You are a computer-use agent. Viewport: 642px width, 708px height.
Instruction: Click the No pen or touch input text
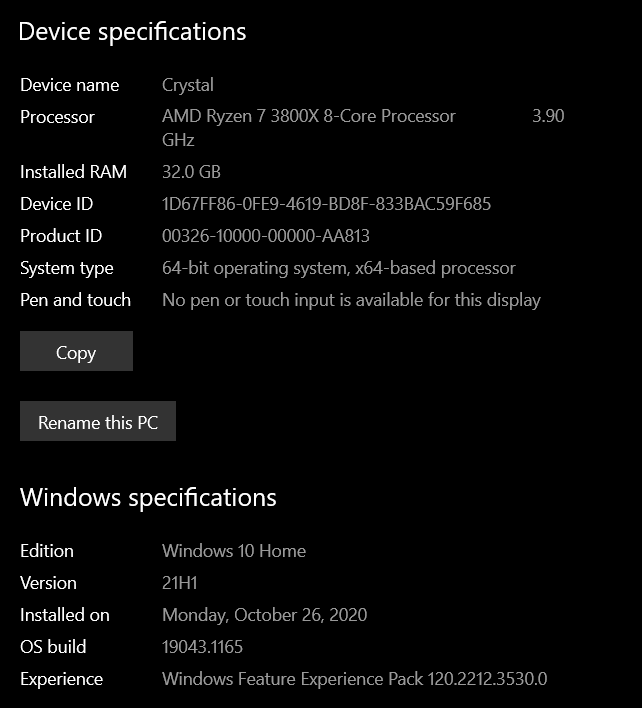pyautogui.click(x=351, y=300)
